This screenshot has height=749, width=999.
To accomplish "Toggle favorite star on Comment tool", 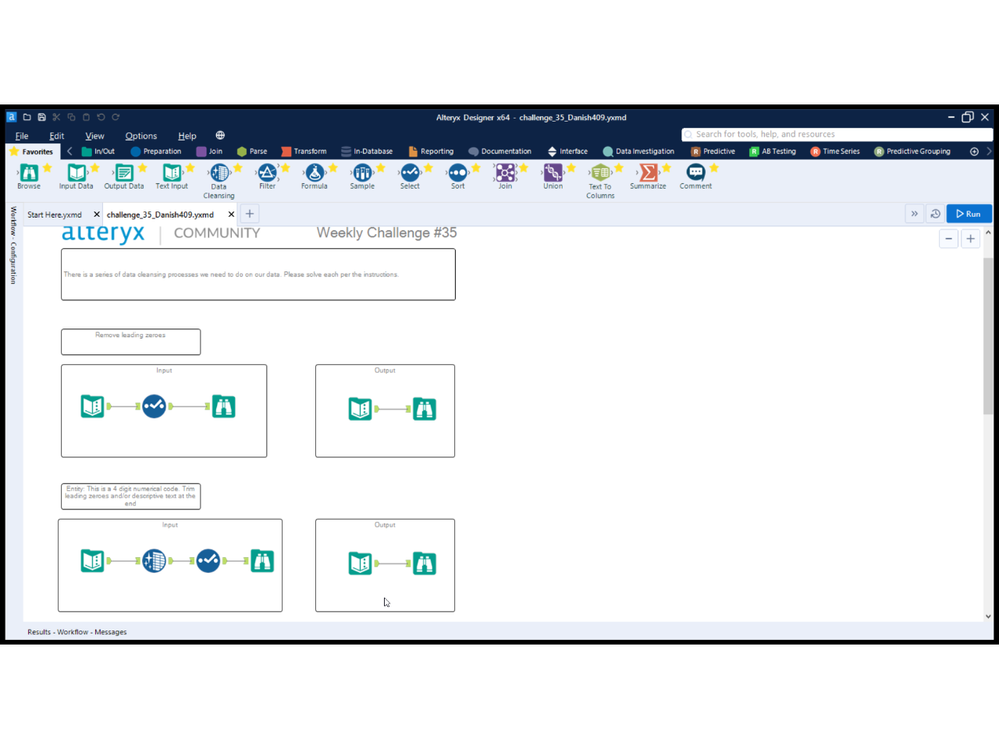I will (714, 168).
